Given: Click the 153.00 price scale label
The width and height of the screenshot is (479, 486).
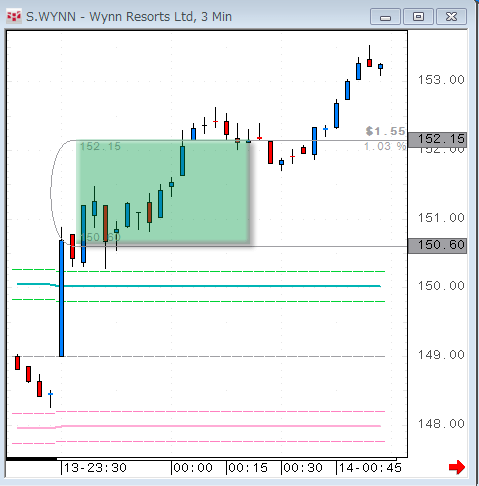Looking at the screenshot, I should point(441,80).
